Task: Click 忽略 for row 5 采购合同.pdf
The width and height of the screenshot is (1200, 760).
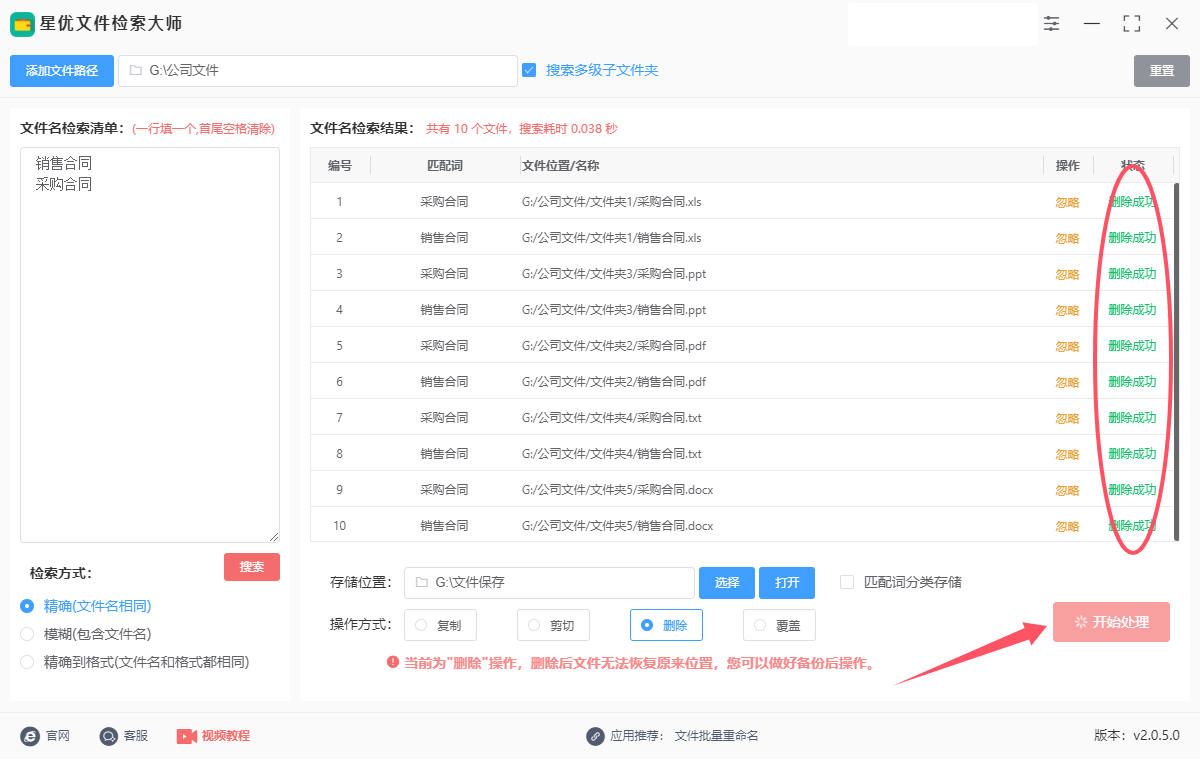Action: [1068, 346]
